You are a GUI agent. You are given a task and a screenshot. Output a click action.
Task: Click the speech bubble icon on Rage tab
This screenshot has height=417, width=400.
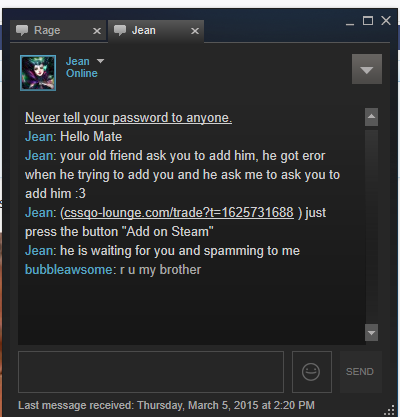(22, 30)
